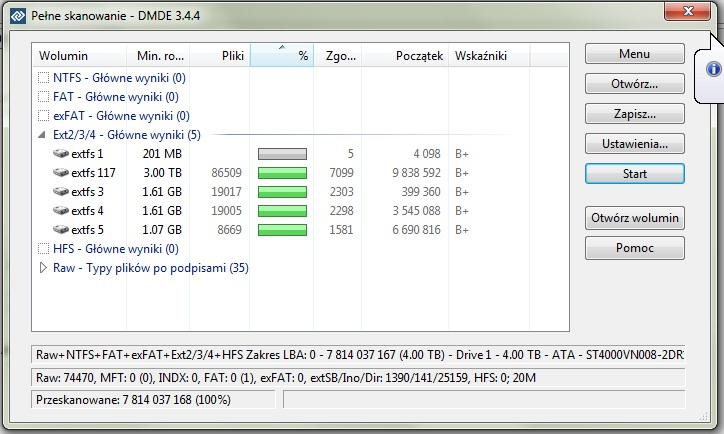Click the drive icon next to extfs 117
The width and height of the screenshot is (724, 434).
point(60,172)
